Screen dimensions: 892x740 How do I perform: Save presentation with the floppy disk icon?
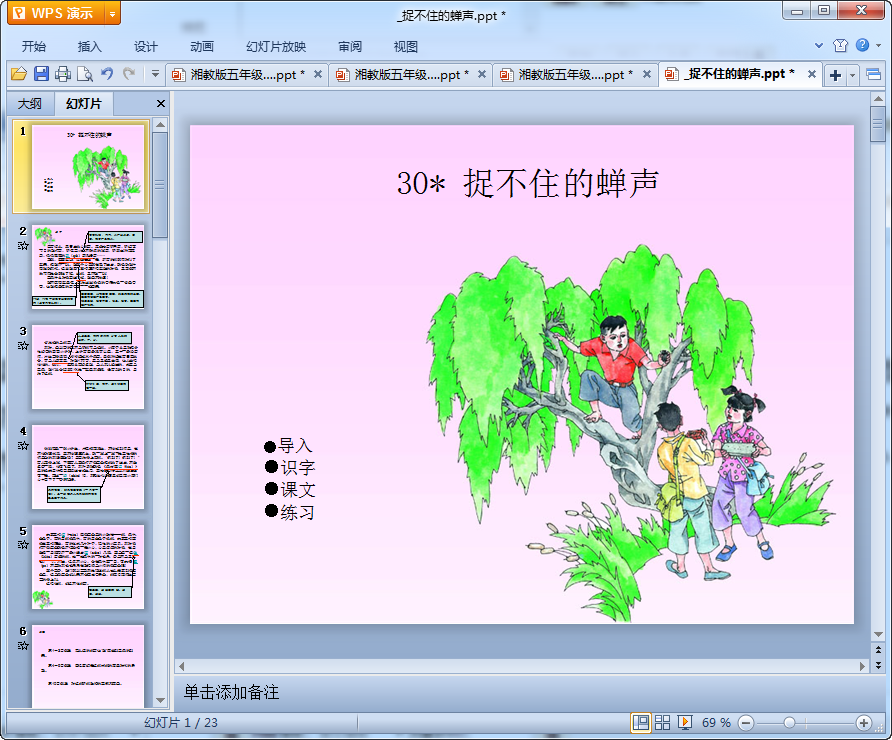click(41, 74)
